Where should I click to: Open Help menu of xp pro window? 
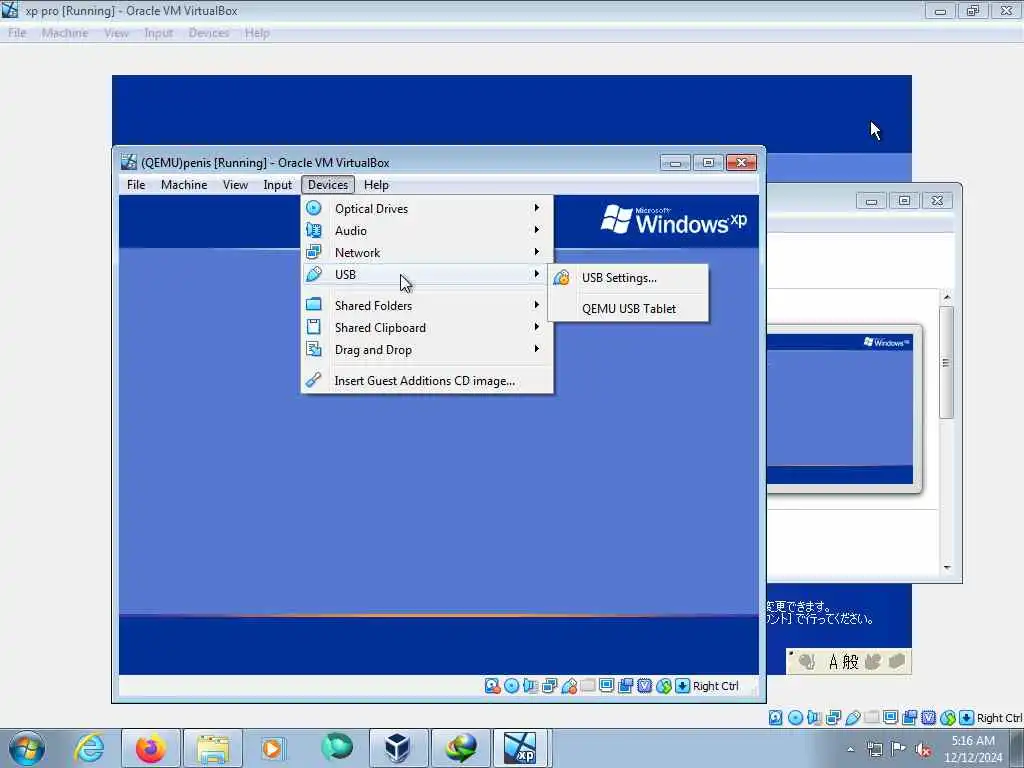tap(257, 33)
